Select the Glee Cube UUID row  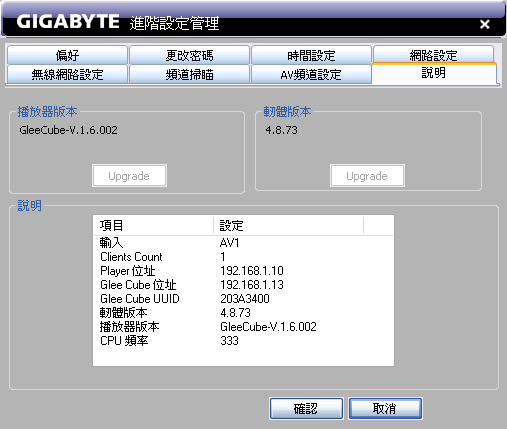[243, 299]
